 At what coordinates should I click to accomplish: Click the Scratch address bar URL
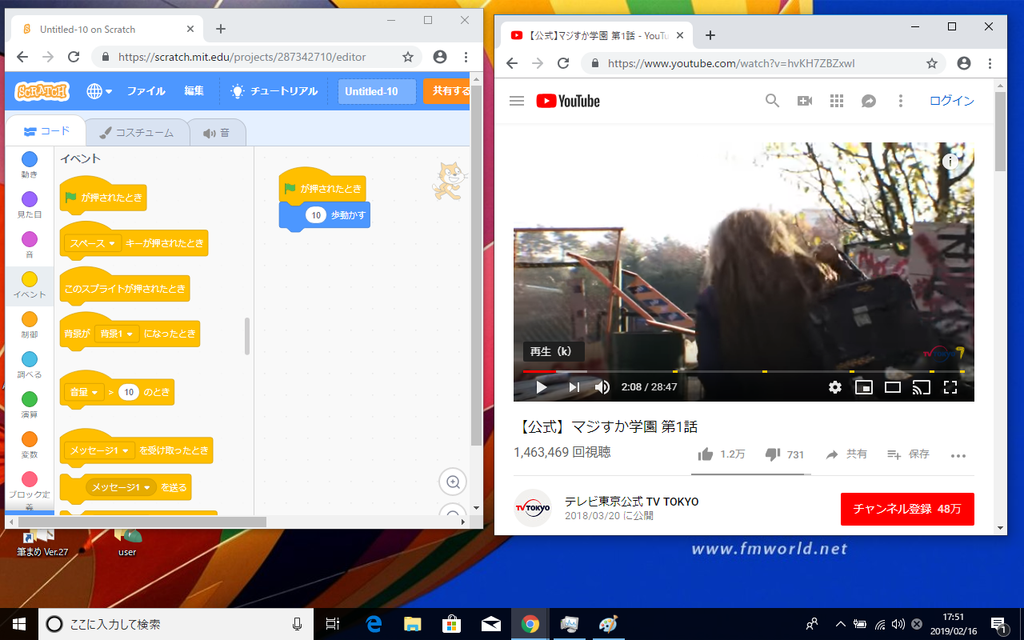(x=242, y=57)
